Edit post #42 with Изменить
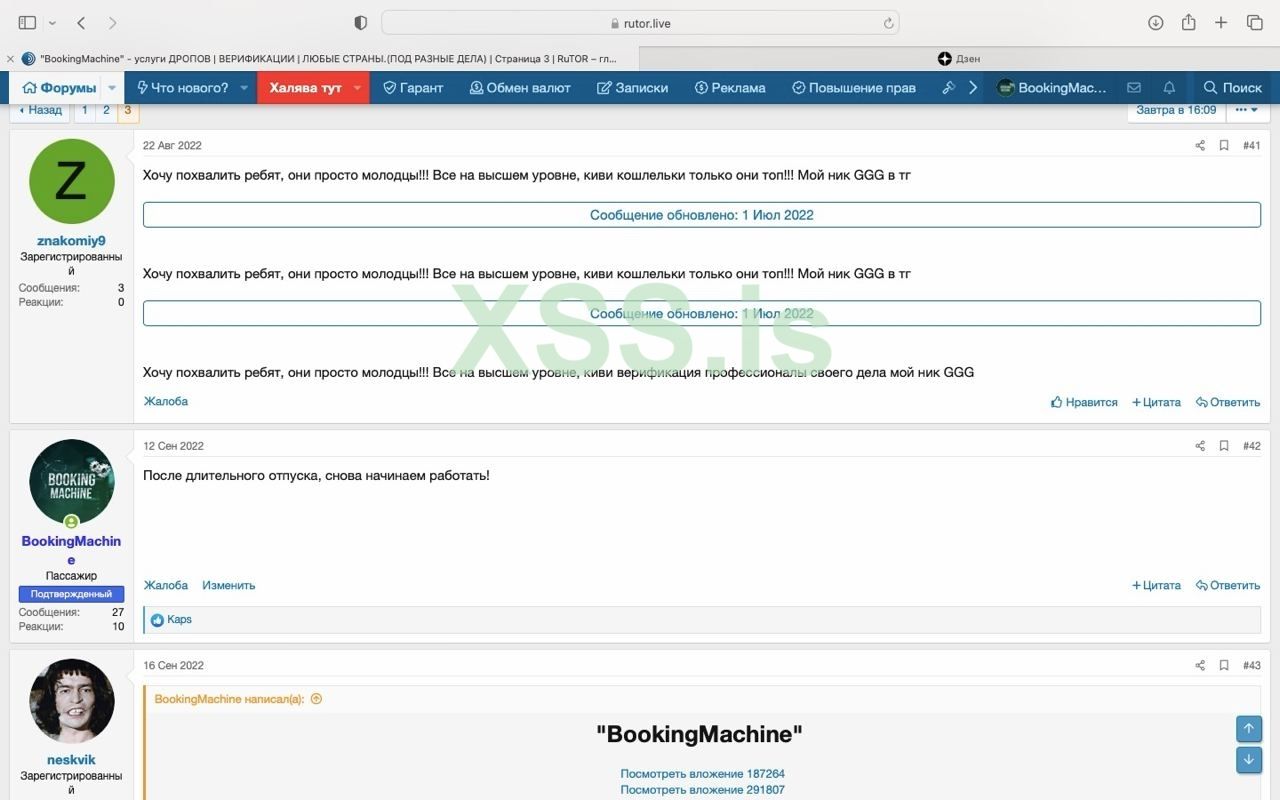 (229, 585)
